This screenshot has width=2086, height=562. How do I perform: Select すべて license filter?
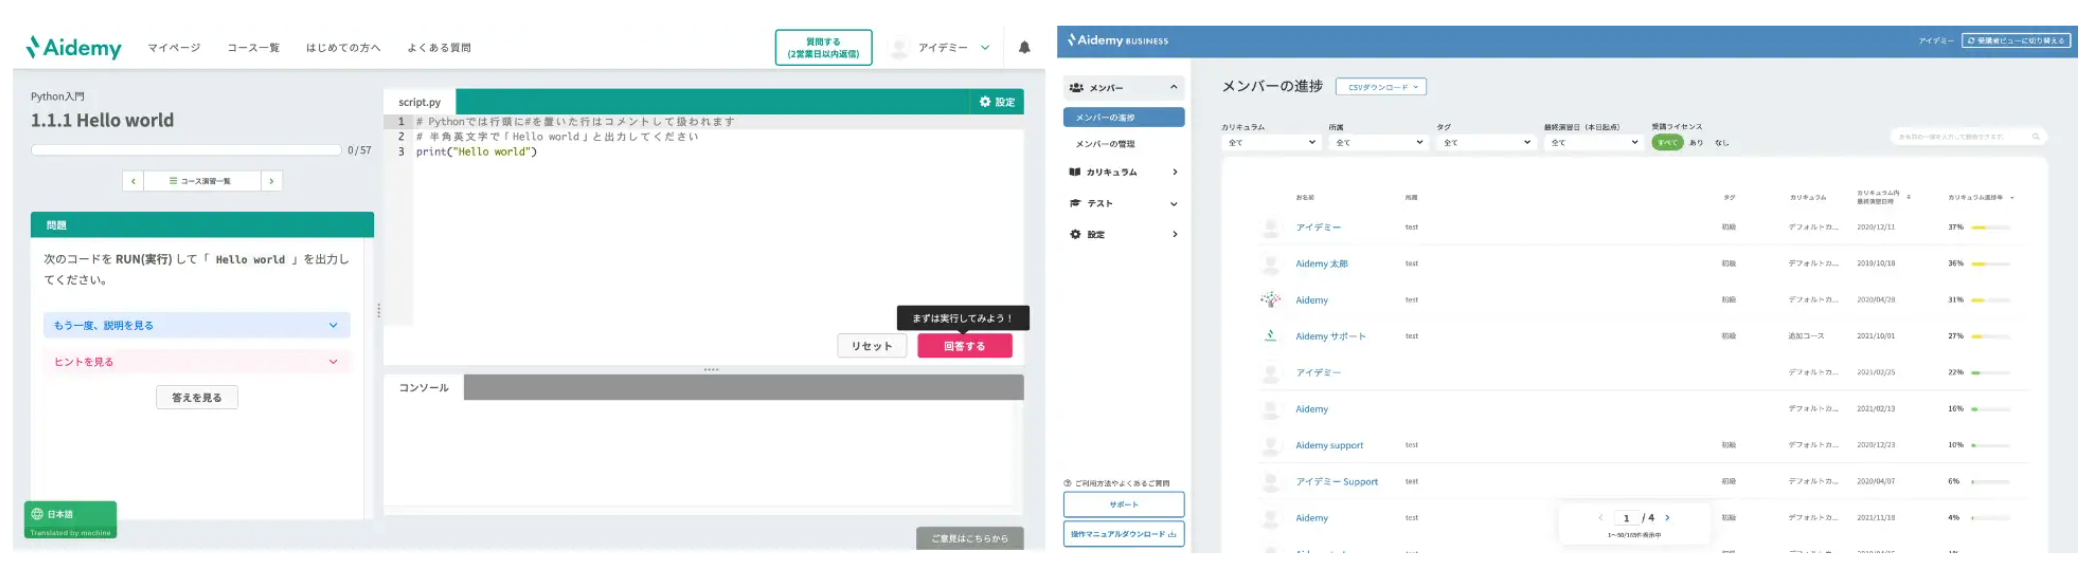(1667, 143)
